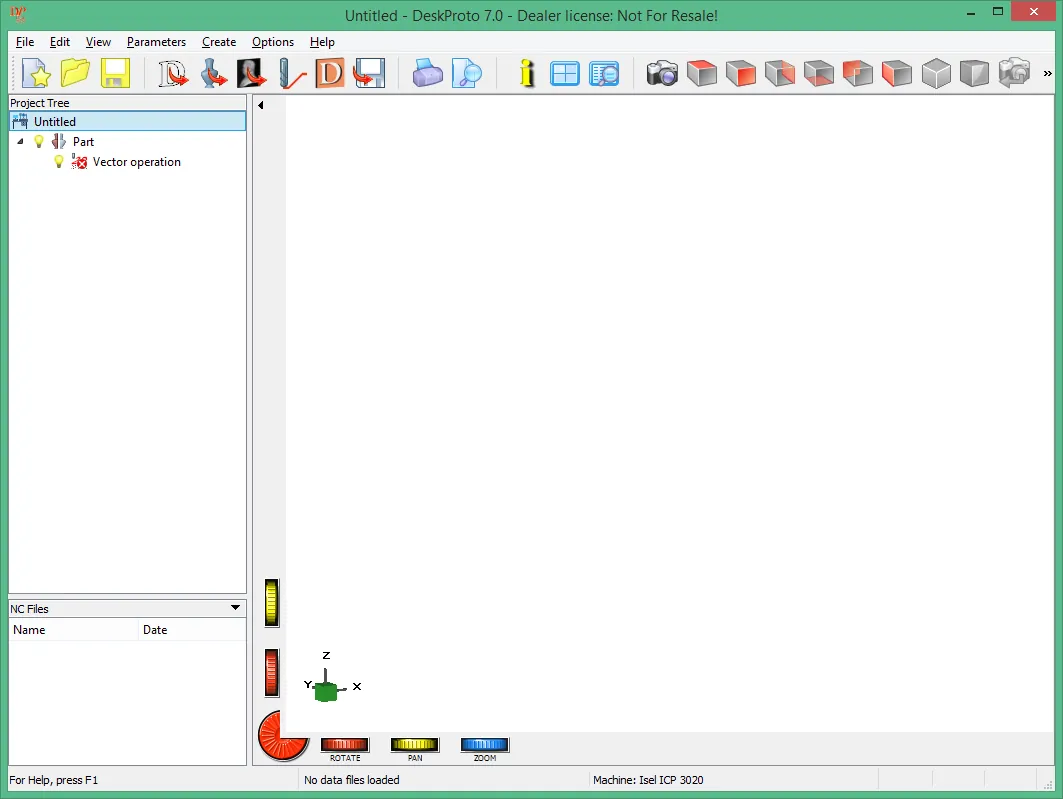This screenshot has width=1063, height=799.
Task: Click the camera icon in toolbar
Action: click(662, 73)
